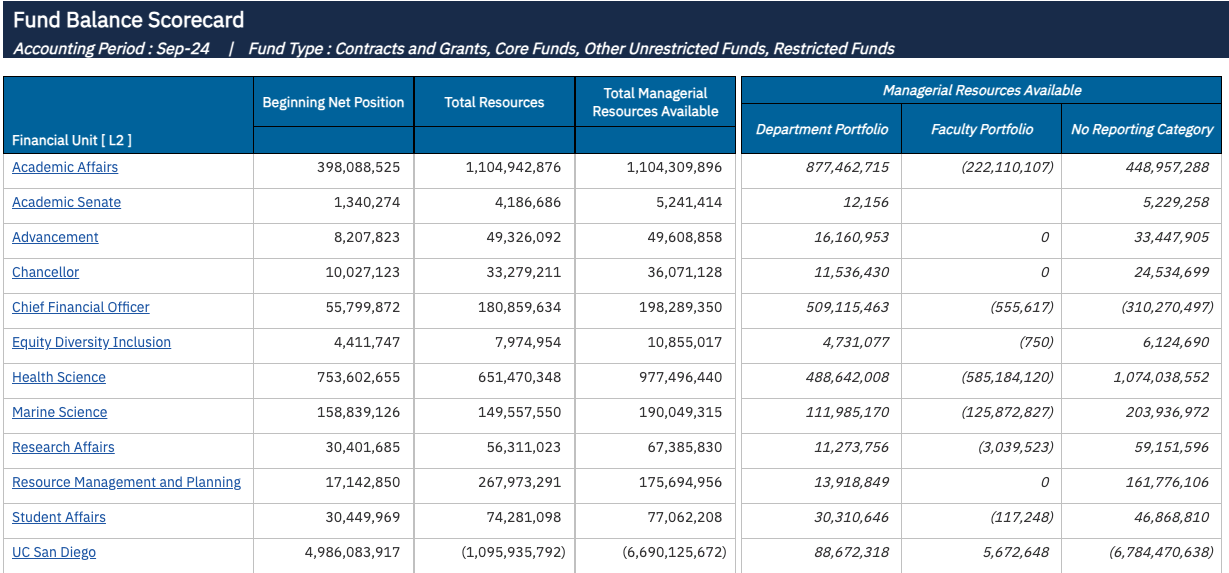
Task: Select Total Managerial Resources Available header
Action: pos(655,102)
